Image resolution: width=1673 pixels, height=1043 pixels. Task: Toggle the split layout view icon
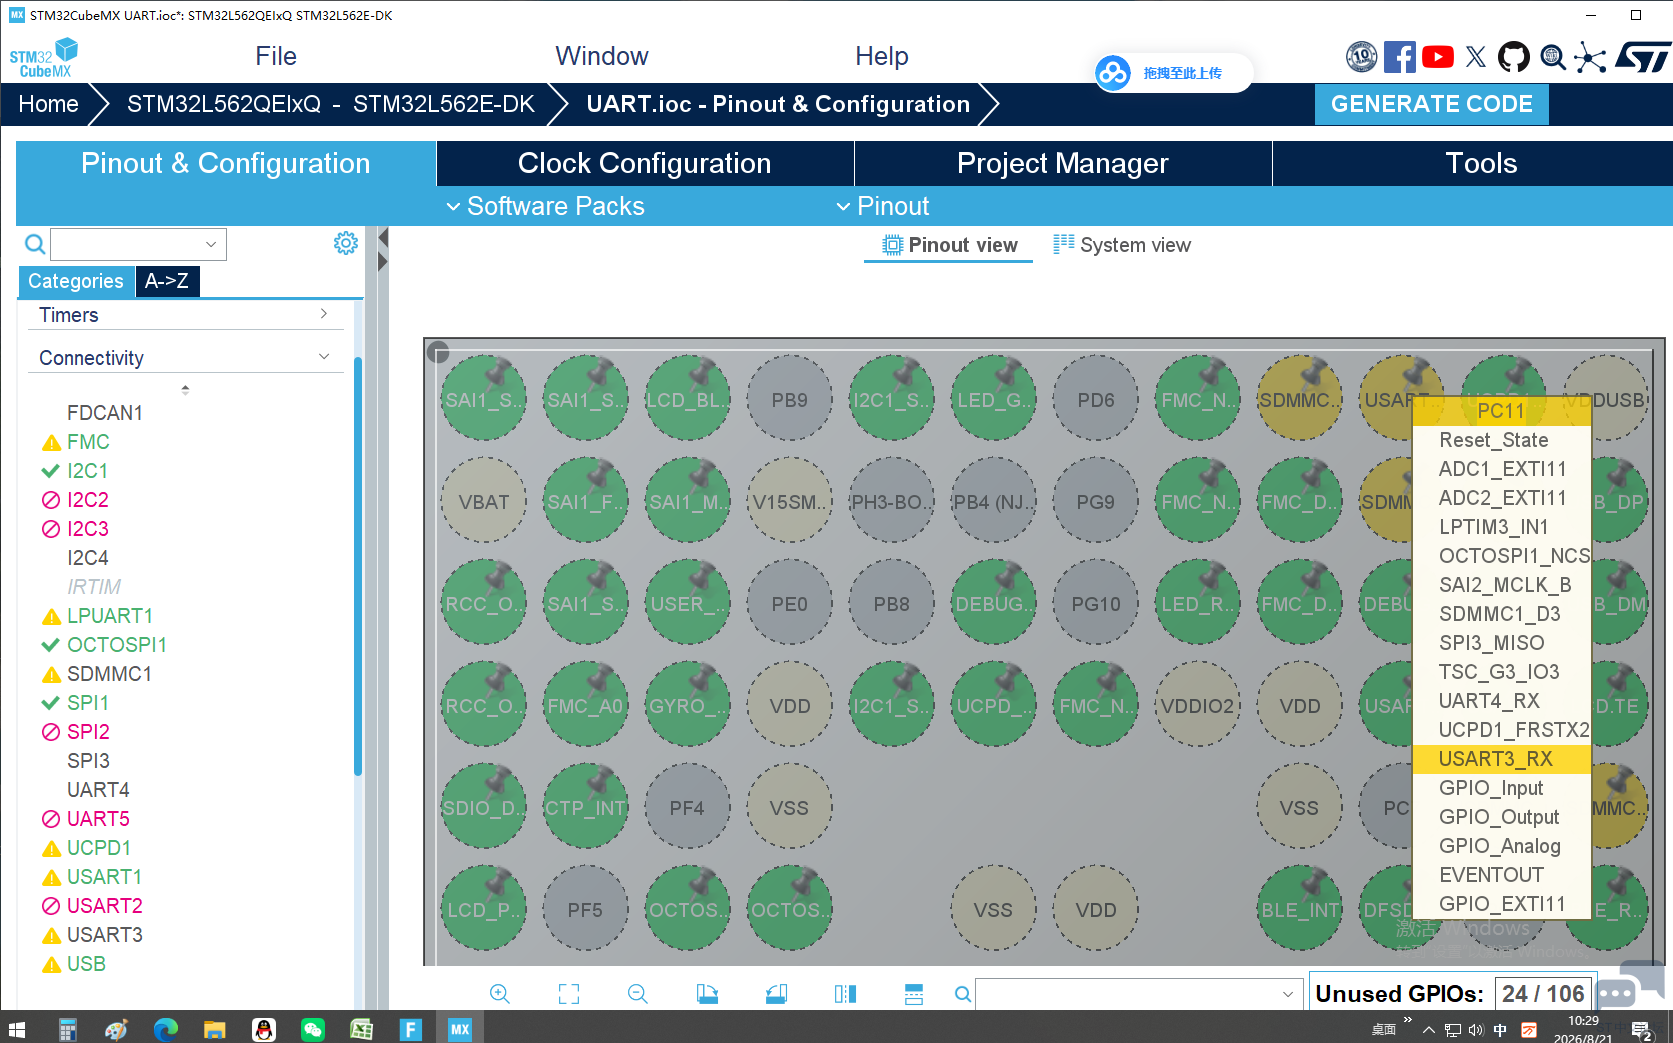coord(914,993)
